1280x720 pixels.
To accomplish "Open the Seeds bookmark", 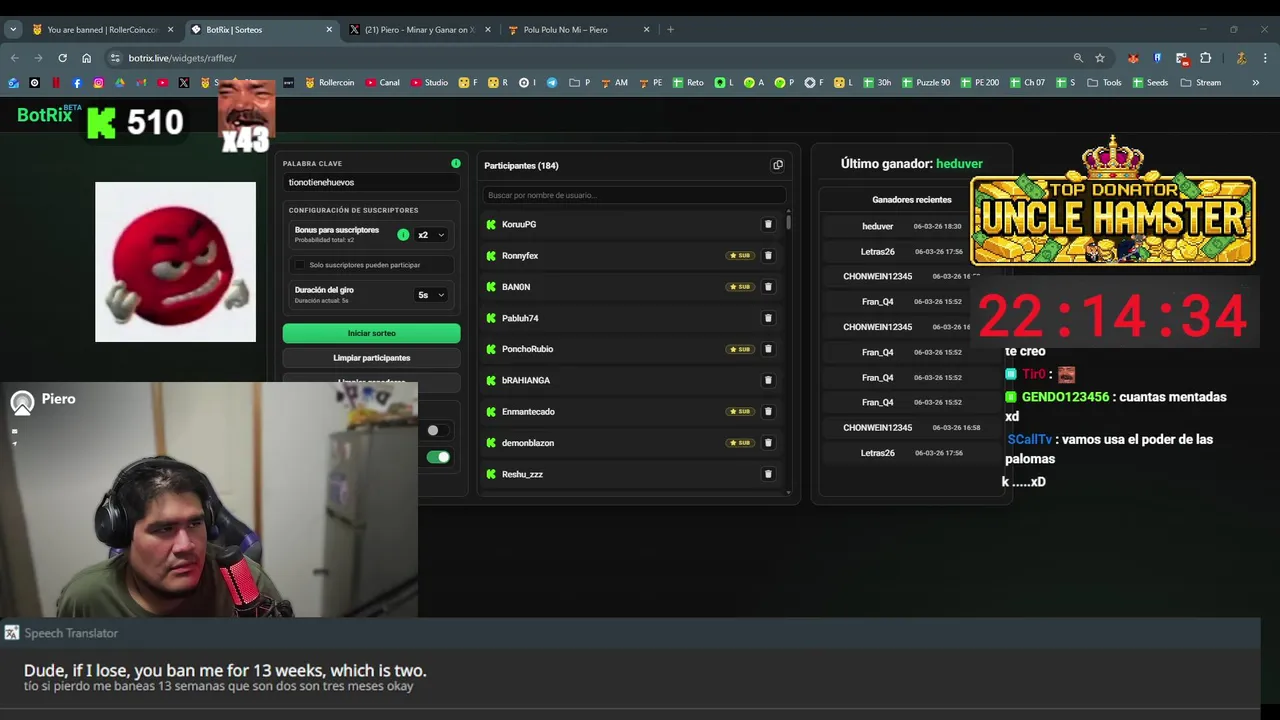I will pos(1150,83).
